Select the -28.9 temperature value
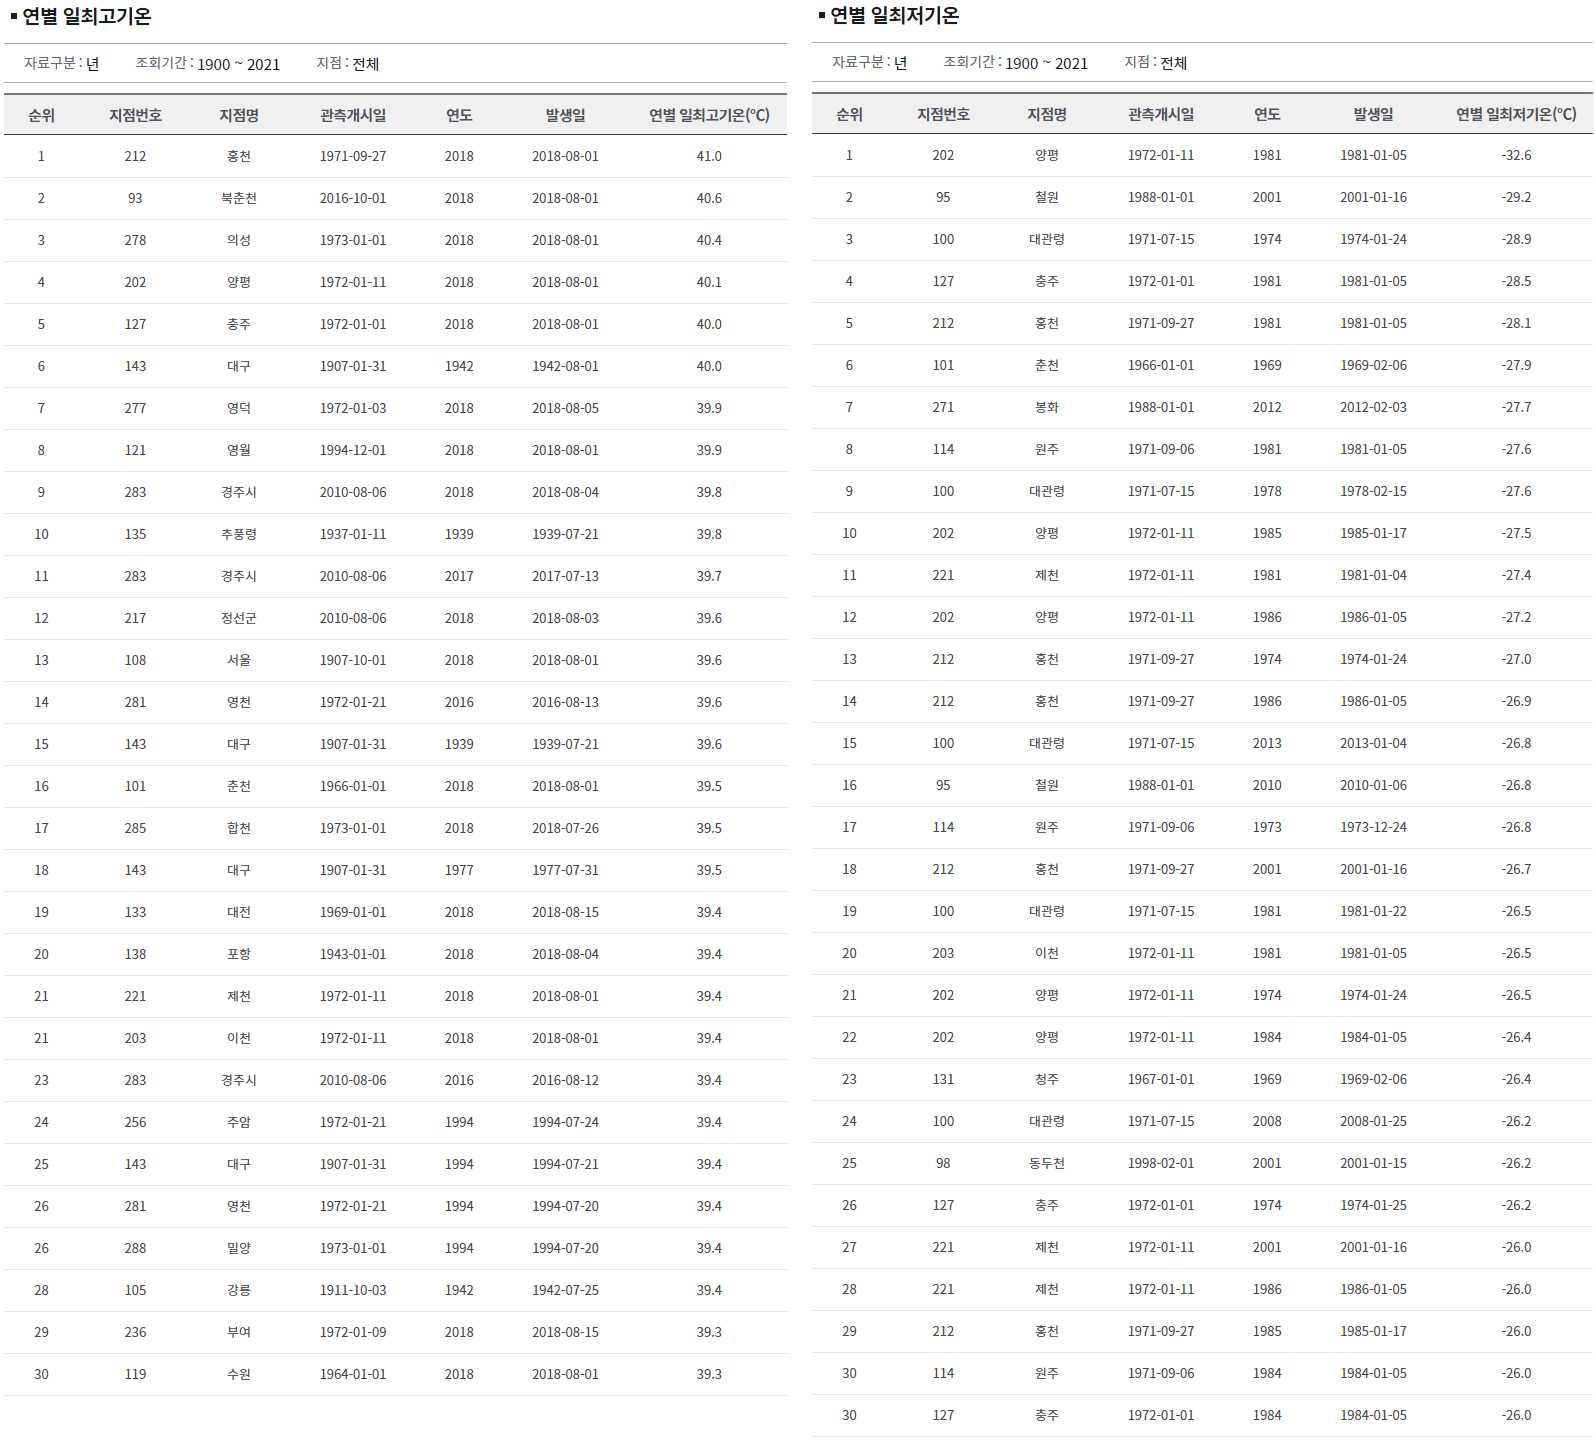The height and width of the screenshot is (1444, 1595). pyautogui.click(x=1516, y=239)
